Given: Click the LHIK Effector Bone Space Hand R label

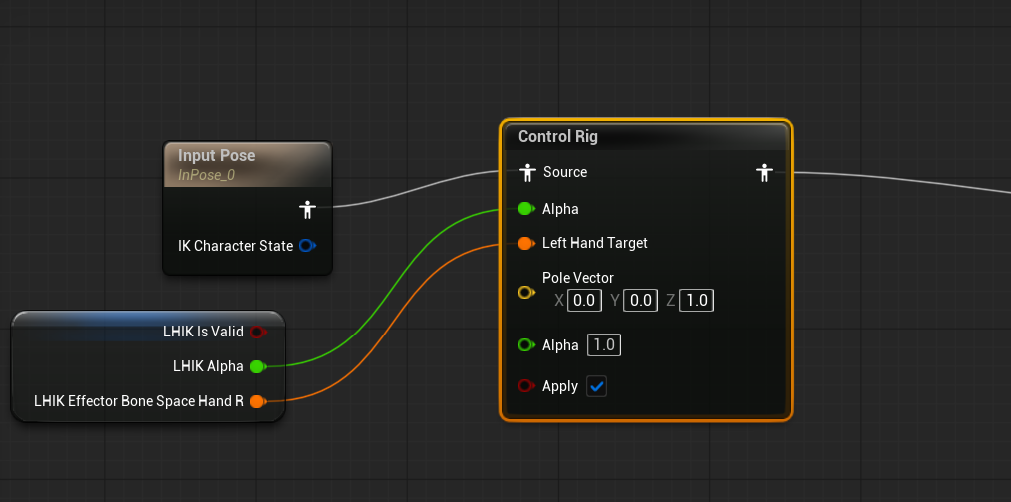Looking at the screenshot, I should [x=139, y=401].
